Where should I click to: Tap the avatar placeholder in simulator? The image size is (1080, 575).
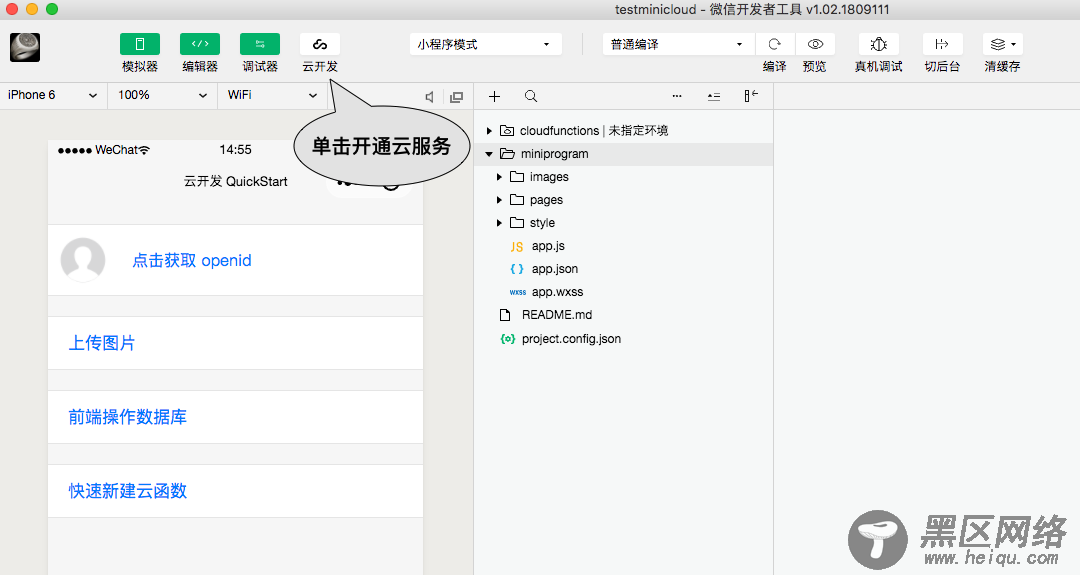tap(83, 260)
